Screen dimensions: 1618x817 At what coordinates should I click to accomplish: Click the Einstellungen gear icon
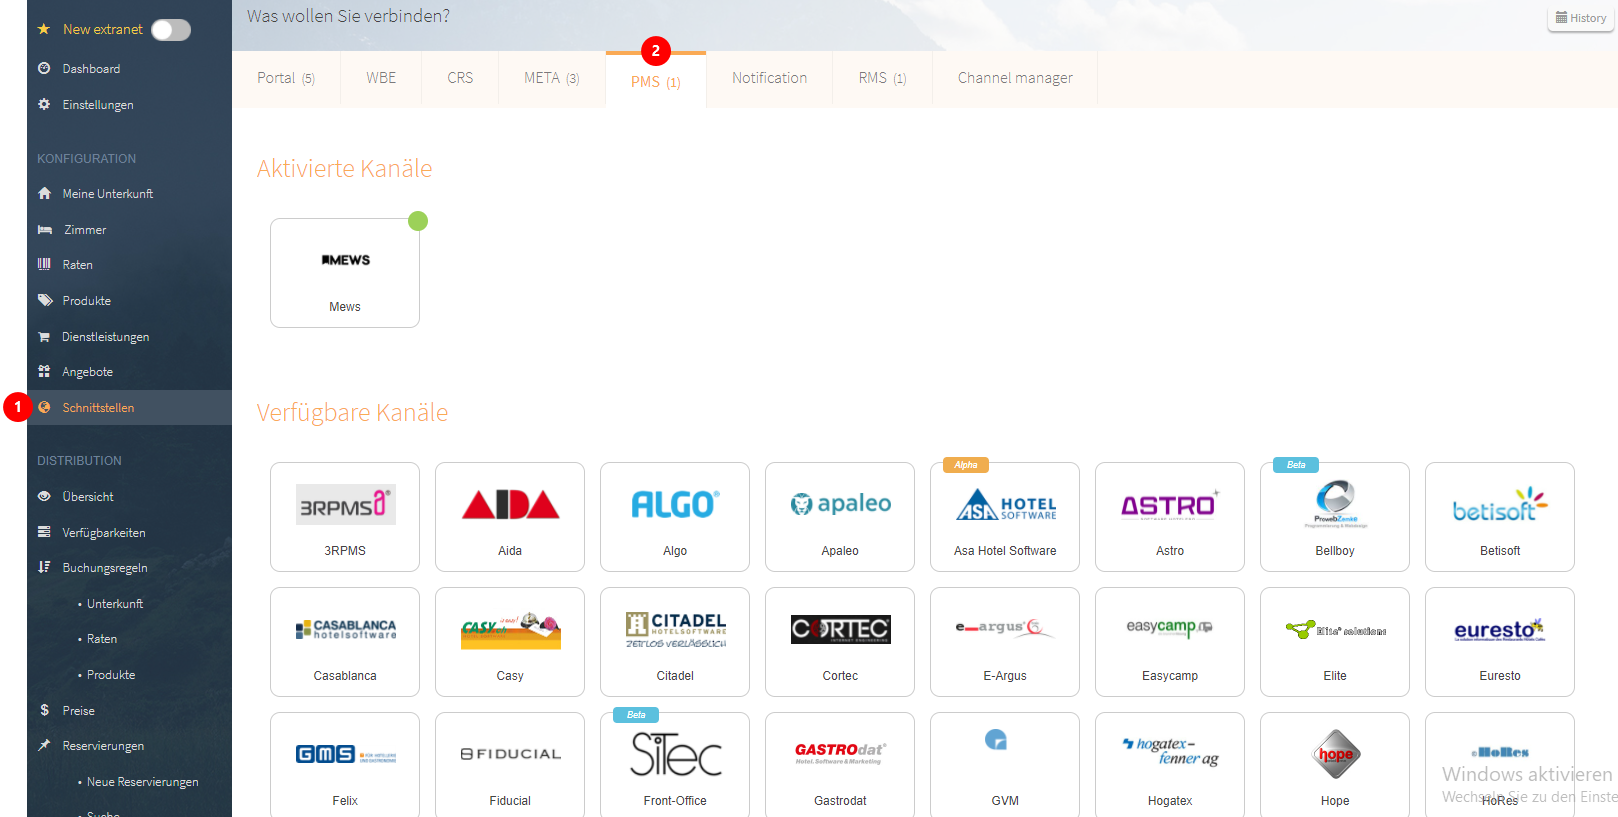pyautogui.click(x=44, y=104)
